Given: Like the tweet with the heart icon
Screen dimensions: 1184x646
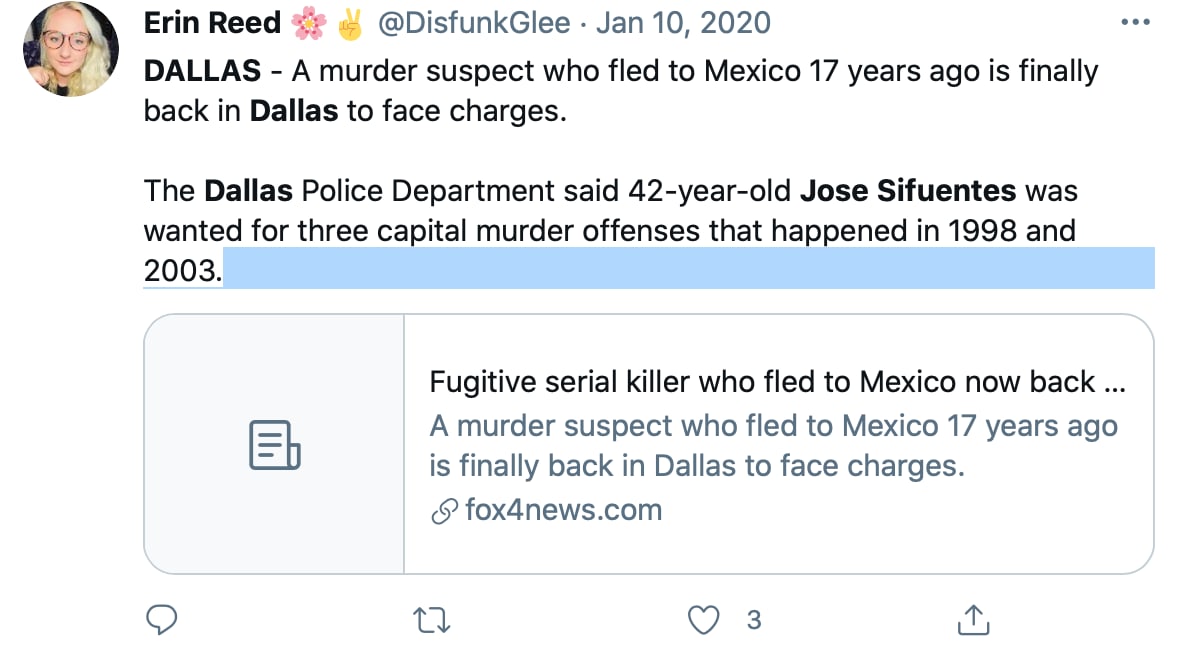Looking at the screenshot, I should coord(705,621).
